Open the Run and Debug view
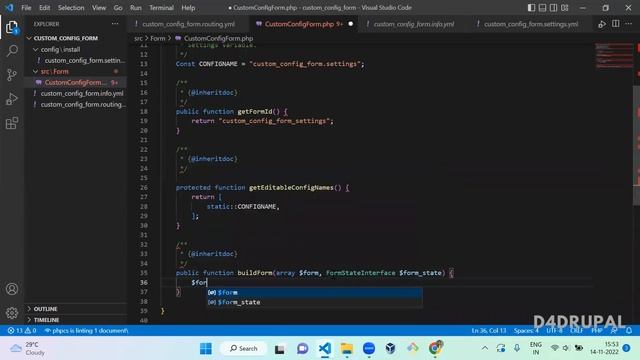This screenshot has width=640, height=360. pos(12,99)
